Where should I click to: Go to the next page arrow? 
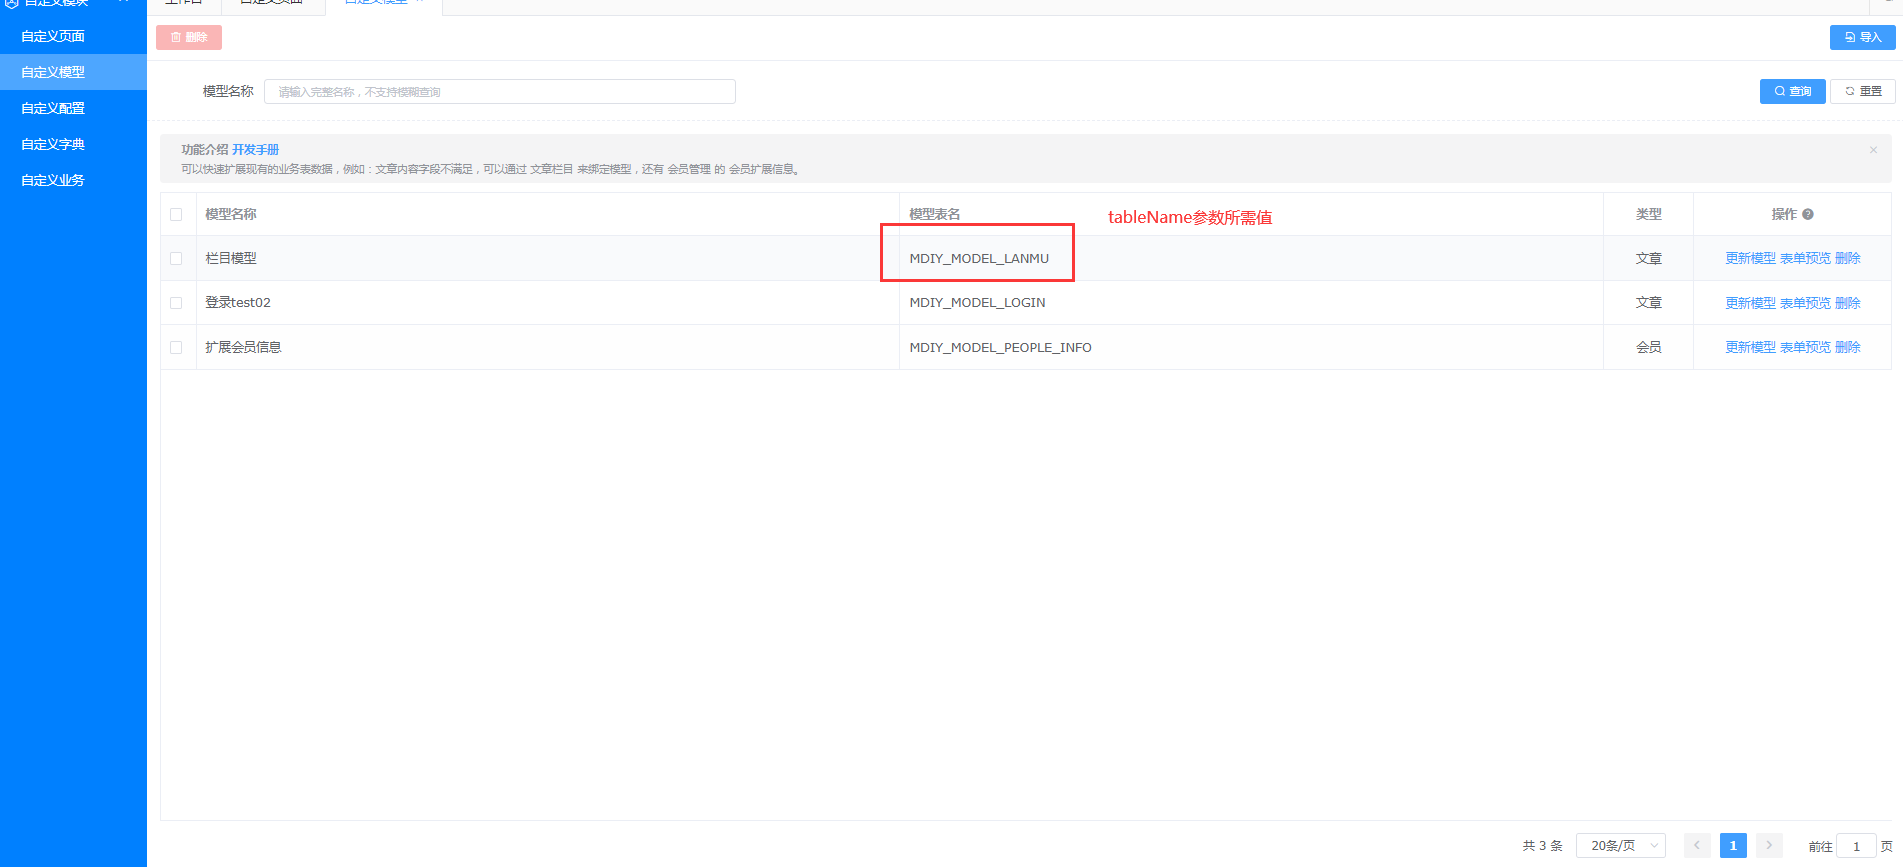point(1768,845)
